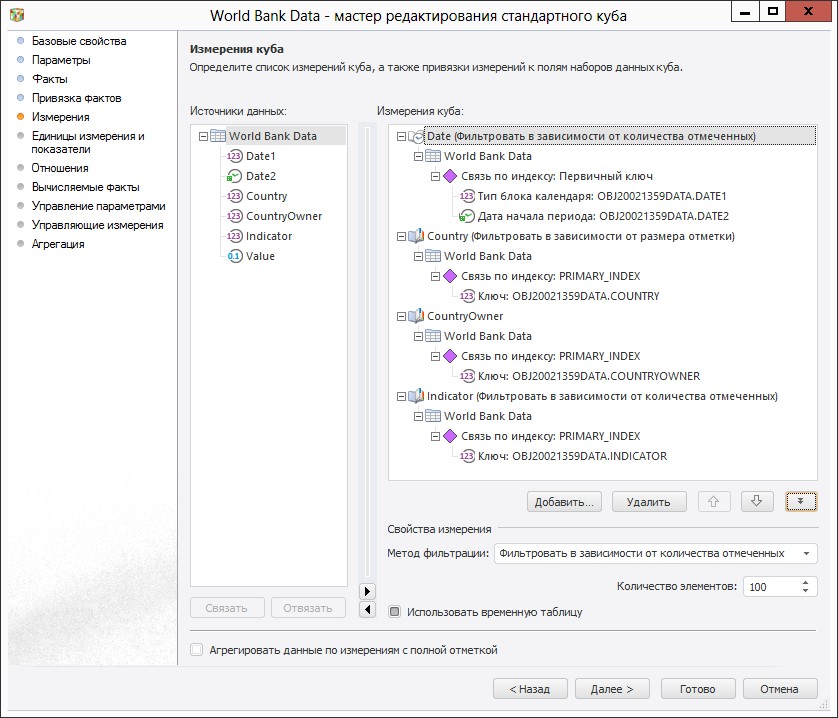Click the Country dictionary dimension icon
Viewport: 838px width, 718px height.
416,236
